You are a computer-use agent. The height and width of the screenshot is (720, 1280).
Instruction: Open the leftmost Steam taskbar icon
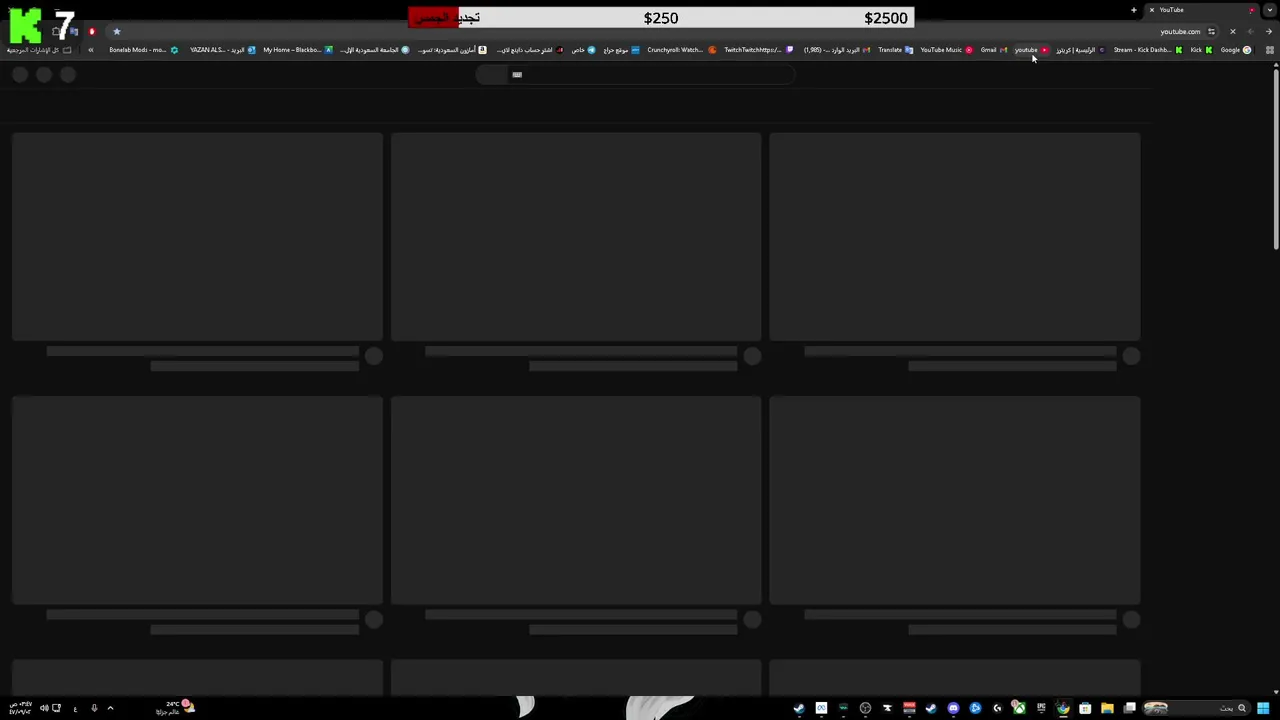coord(799,708)
